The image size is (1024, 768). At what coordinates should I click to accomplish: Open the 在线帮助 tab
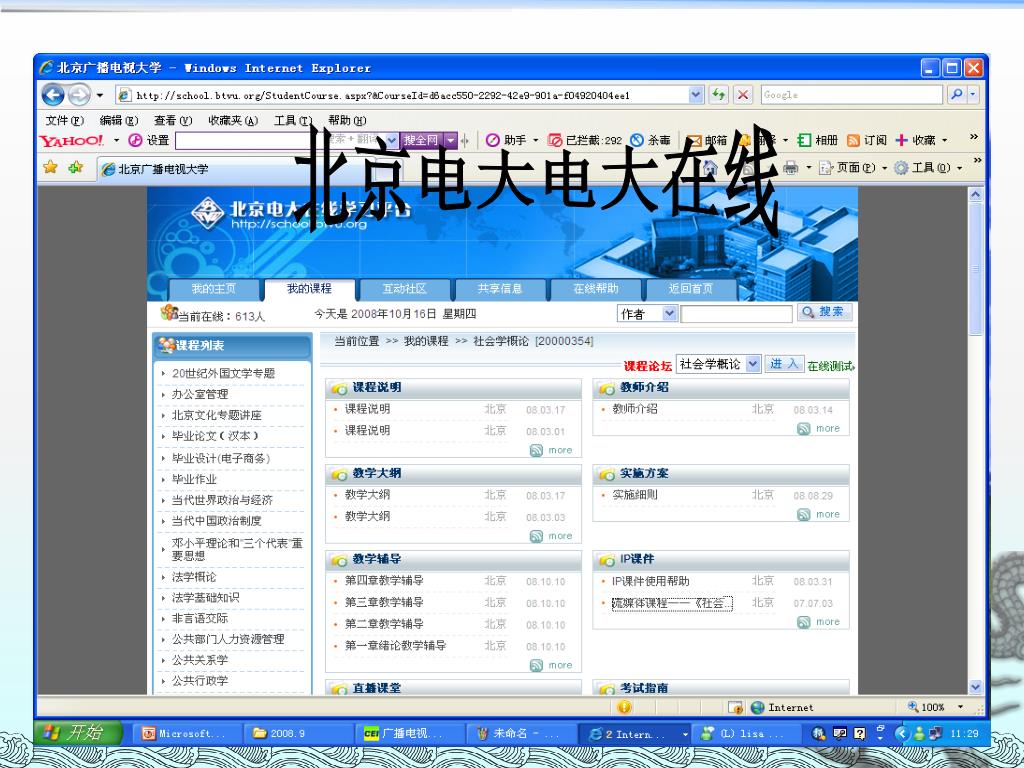click(596, 289)
